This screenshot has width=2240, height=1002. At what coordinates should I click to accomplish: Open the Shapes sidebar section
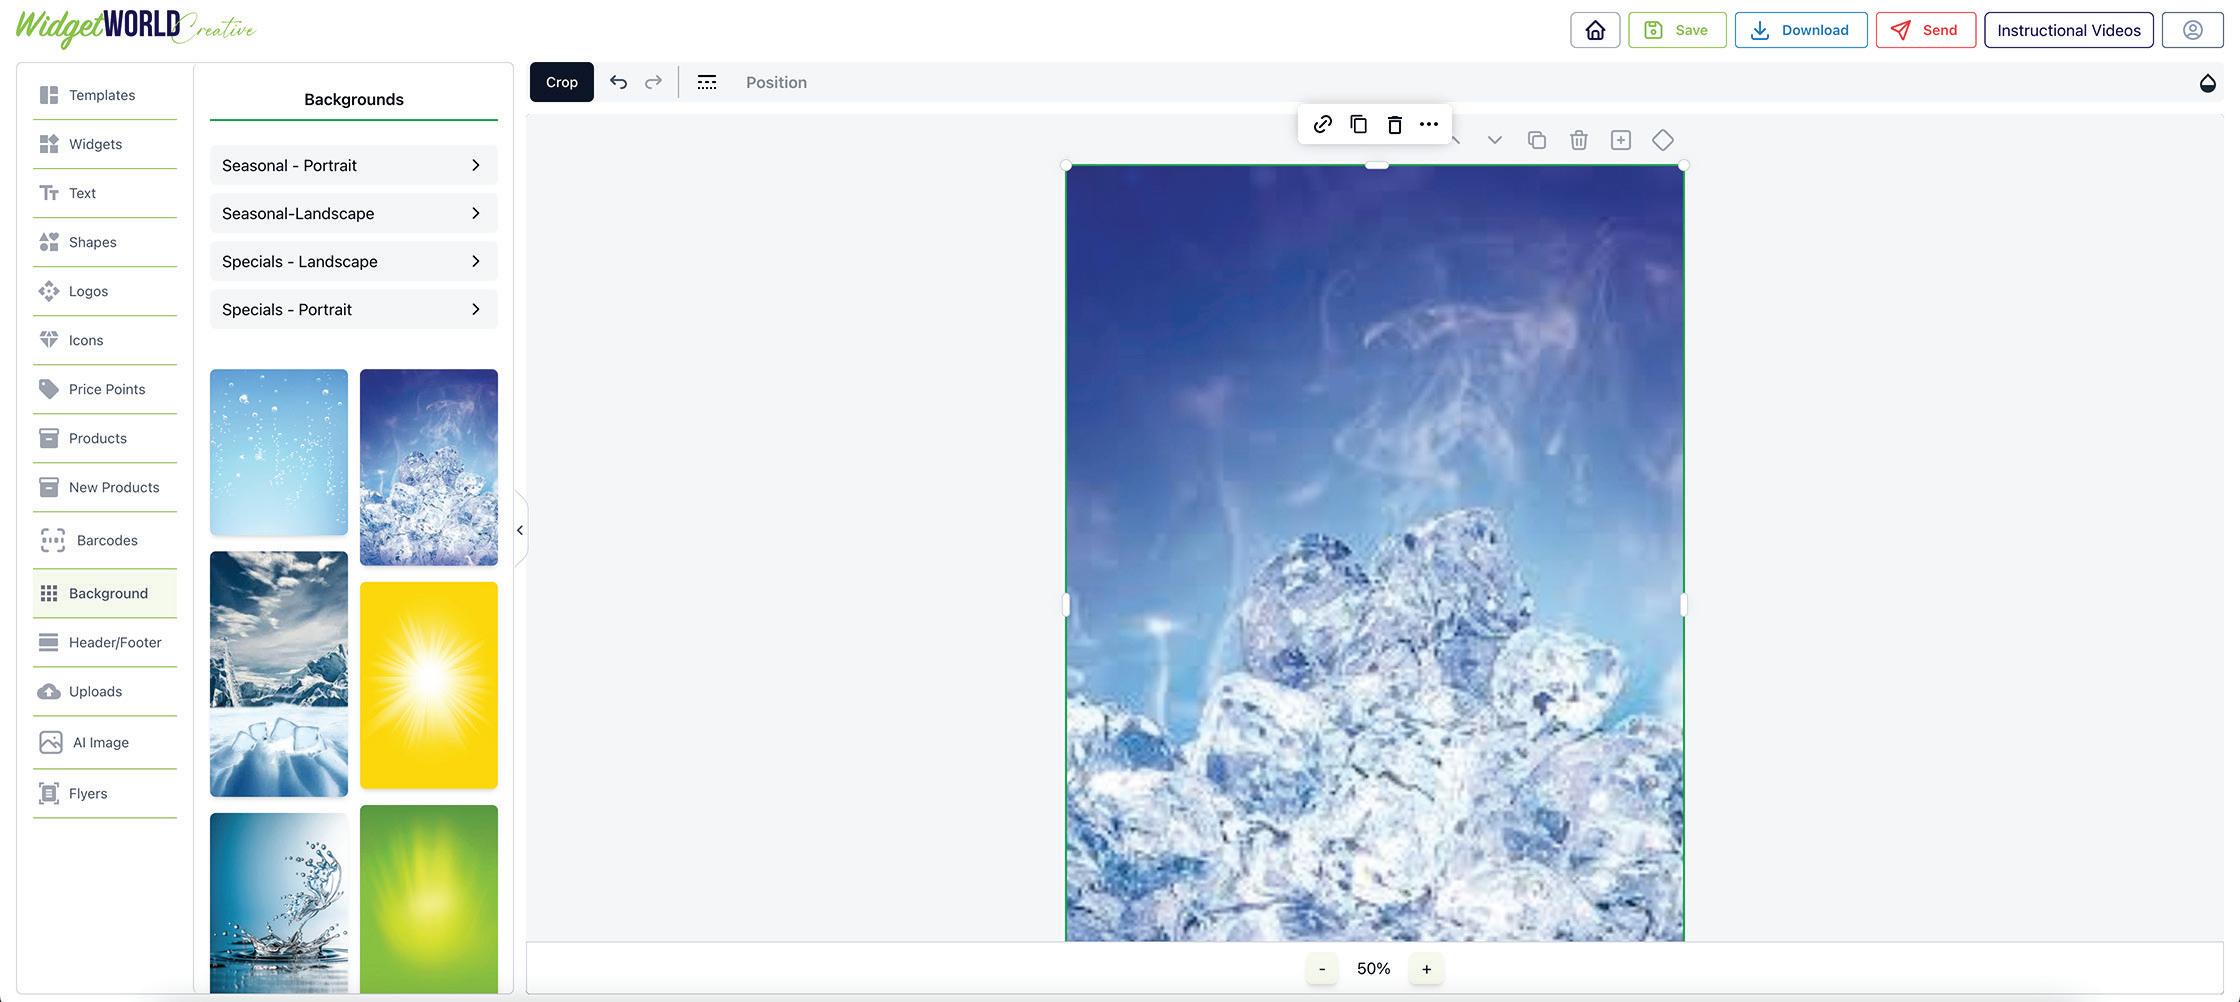(104, 242)
